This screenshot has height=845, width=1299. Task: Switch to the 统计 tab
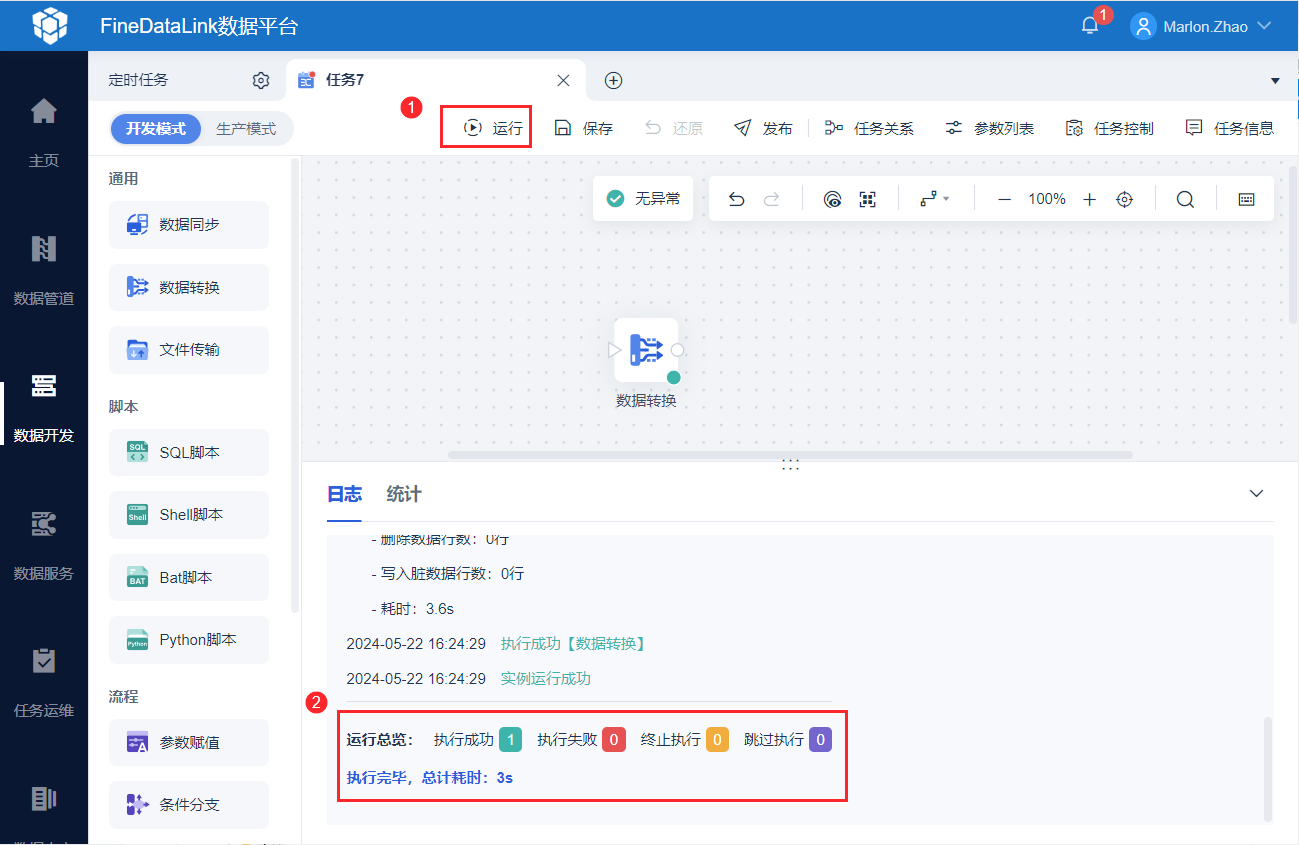tap(404, 494)
